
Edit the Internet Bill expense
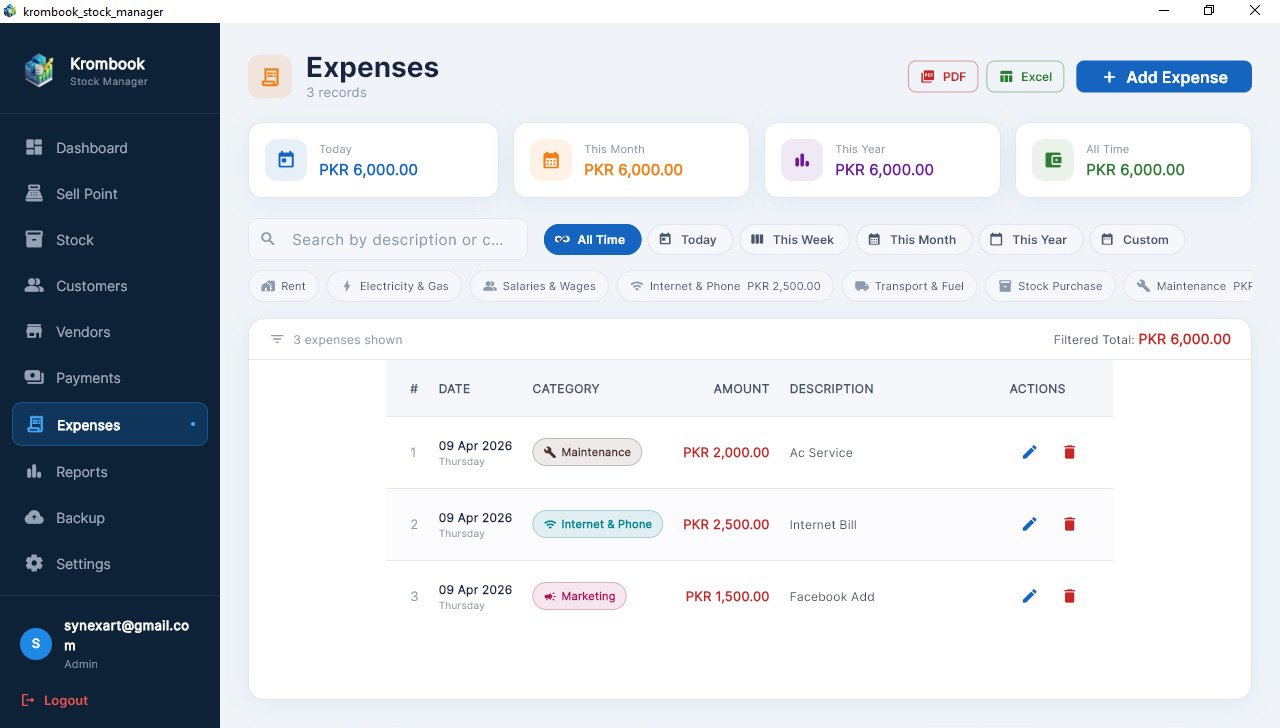1029,523
